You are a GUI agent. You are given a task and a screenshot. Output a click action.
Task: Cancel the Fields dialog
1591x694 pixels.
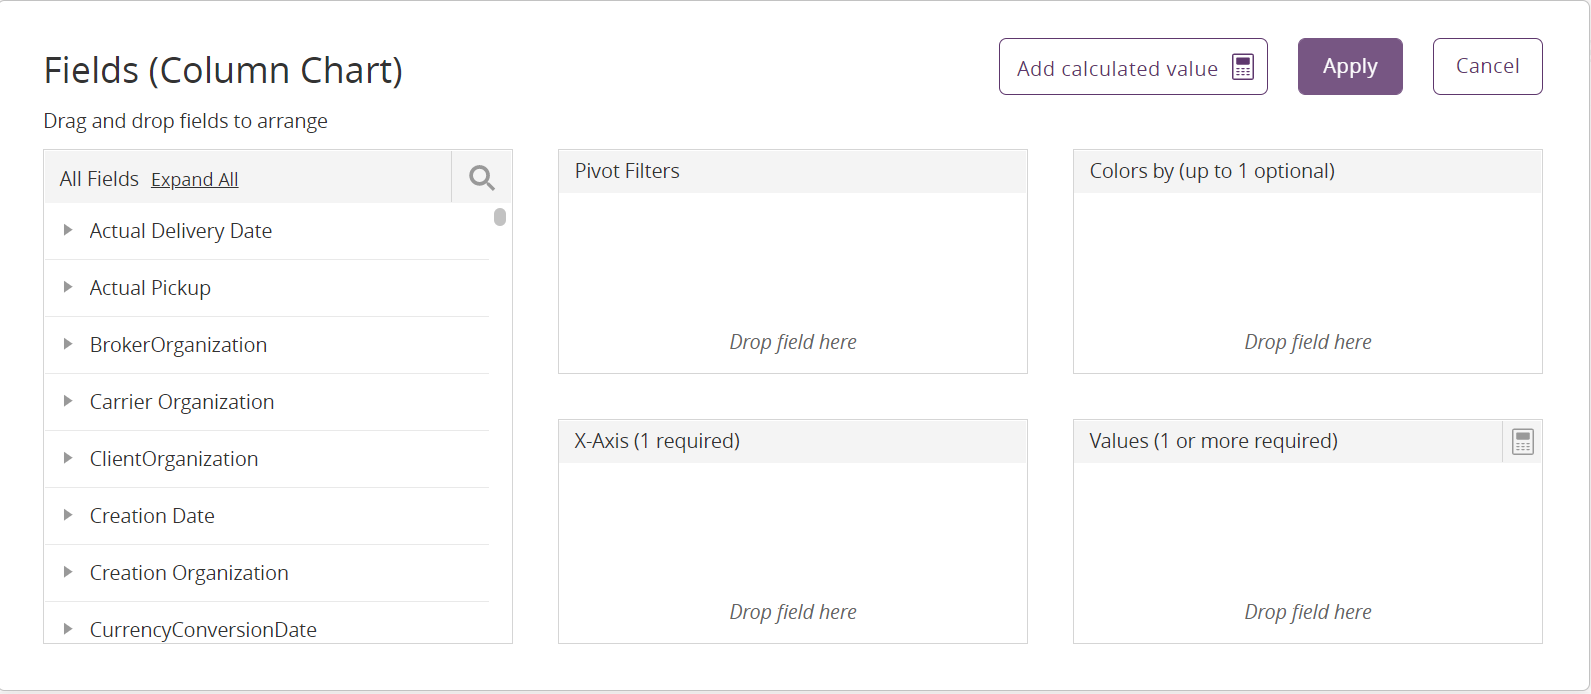[x=1487, y=67]
